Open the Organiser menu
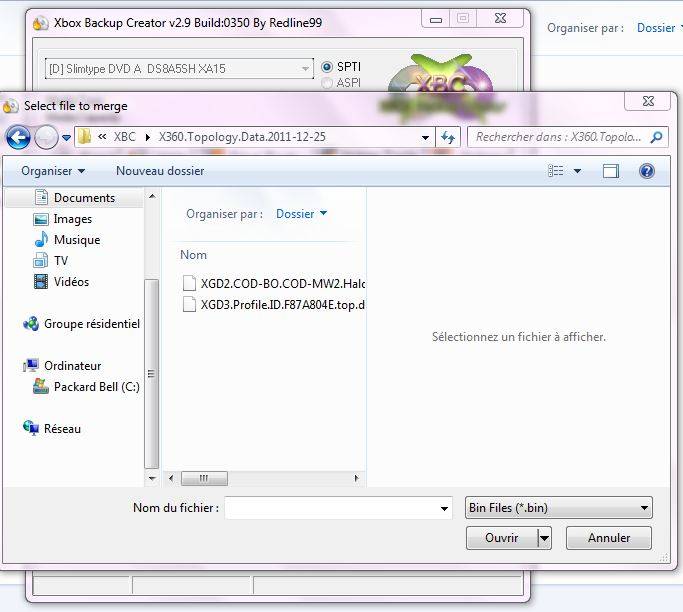The width and height of the screenshot is (683, 612). click(x=53, y=171)
